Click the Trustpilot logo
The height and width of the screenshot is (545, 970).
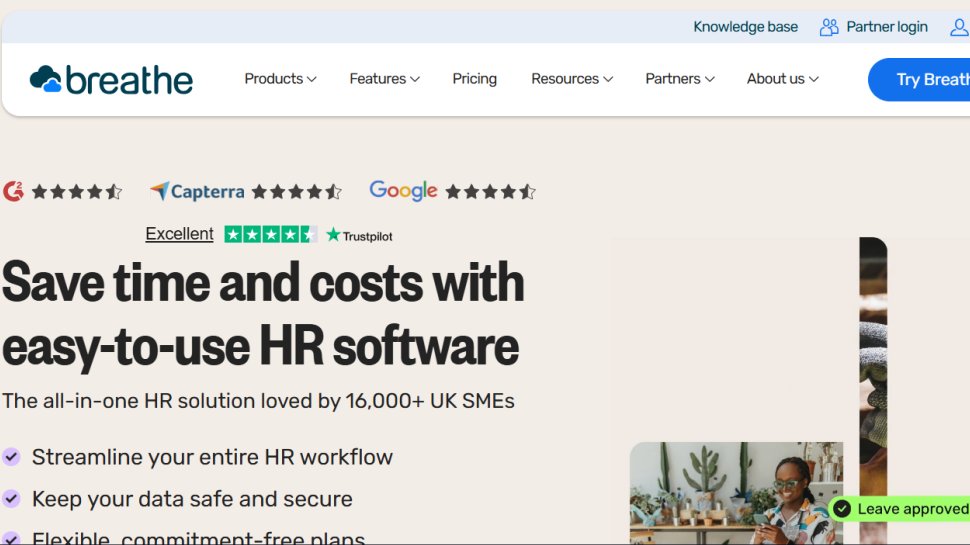tap(359, 236)
